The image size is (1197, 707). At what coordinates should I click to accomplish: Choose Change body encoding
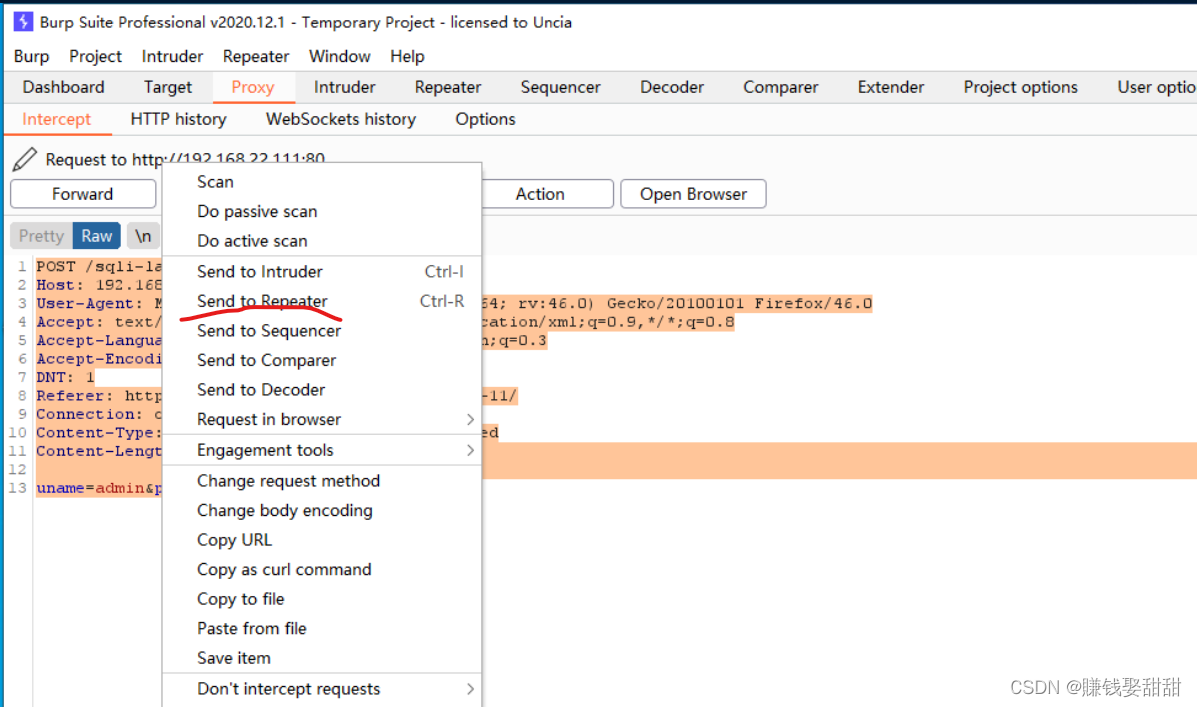321,511
